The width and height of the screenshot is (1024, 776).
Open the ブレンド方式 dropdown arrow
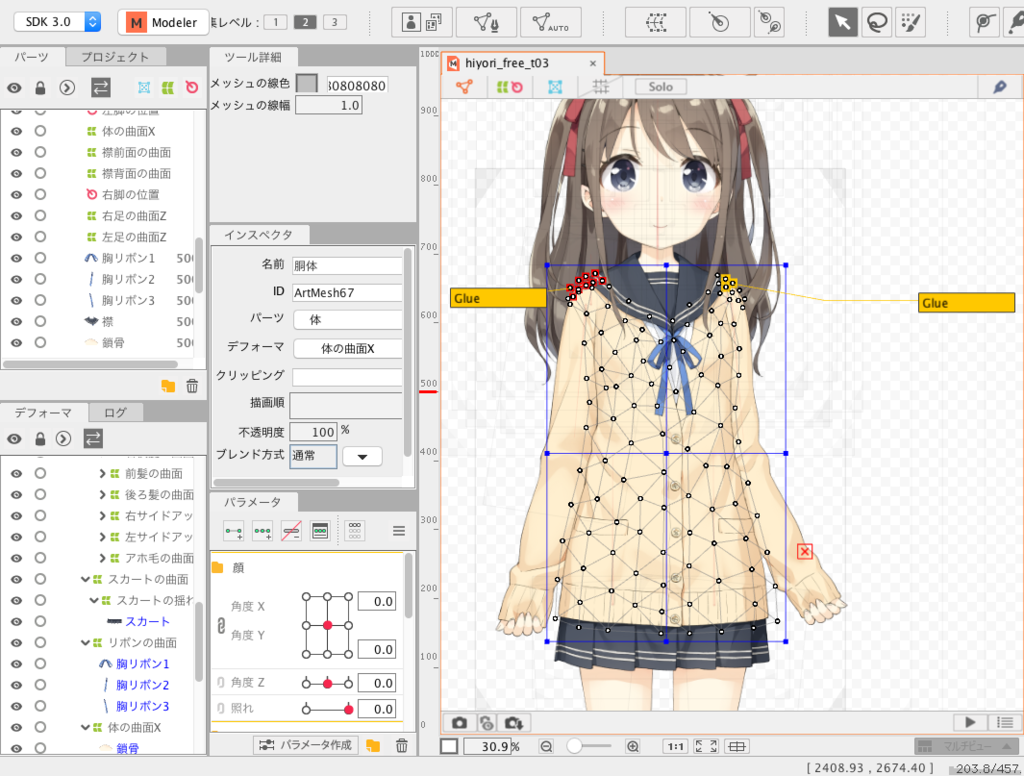point(362,457)
